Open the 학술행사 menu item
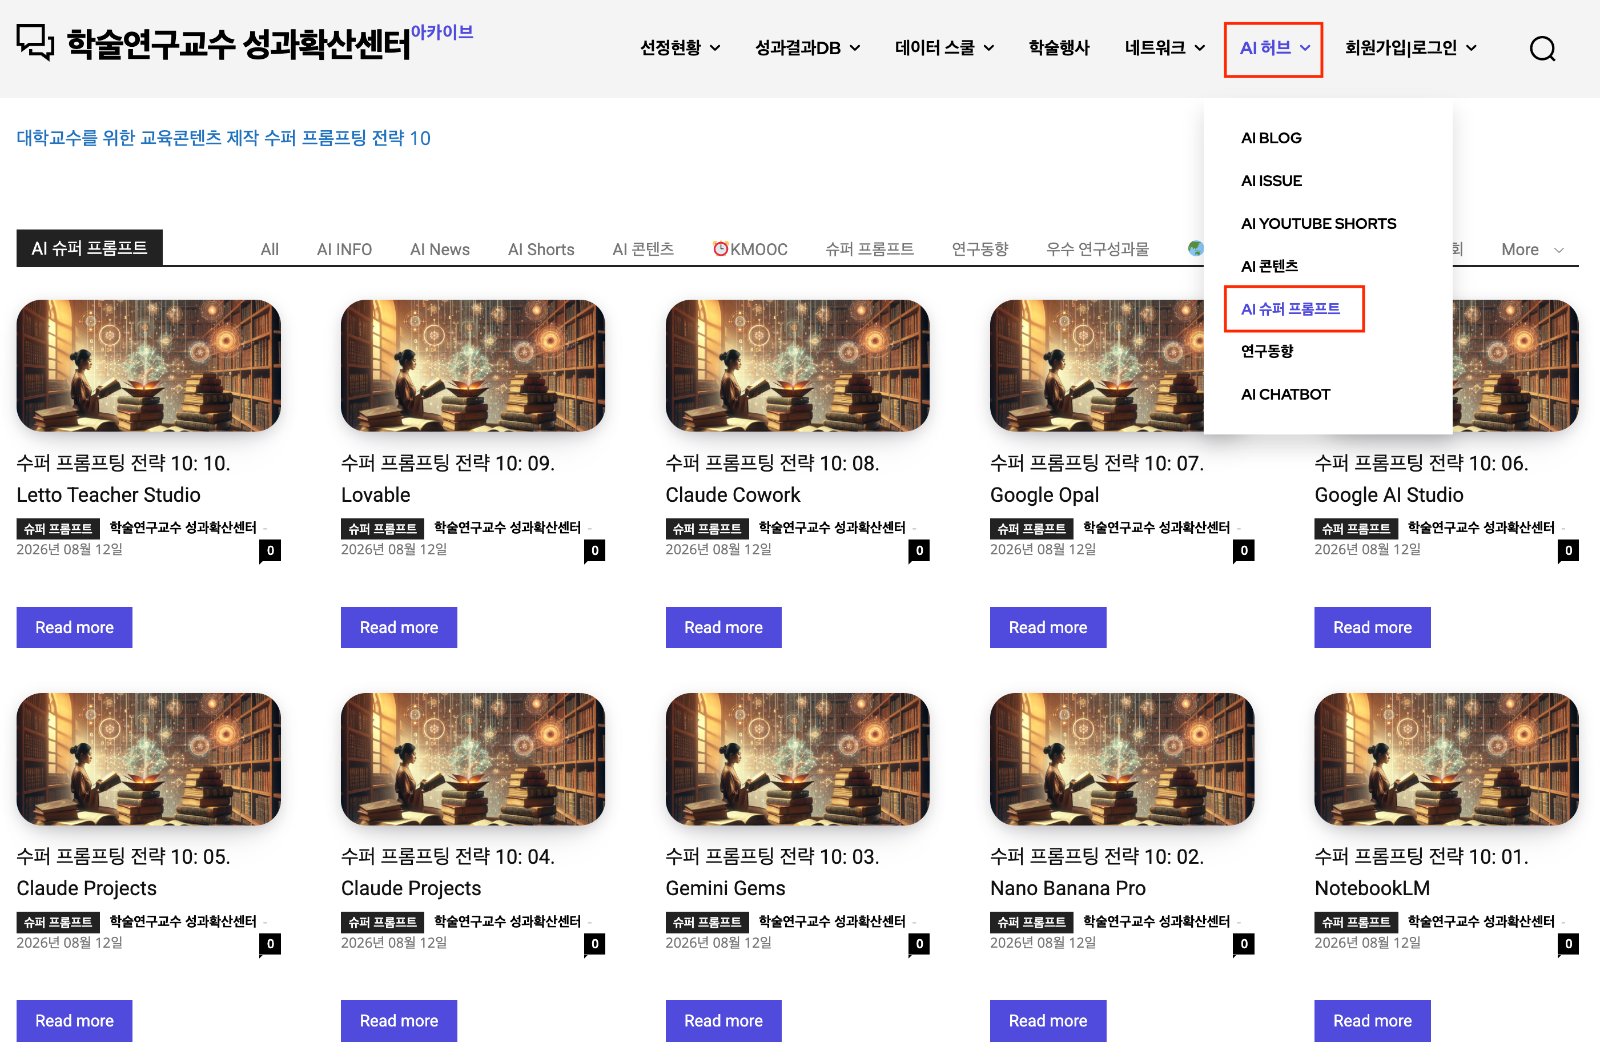 click(1059, 48)
